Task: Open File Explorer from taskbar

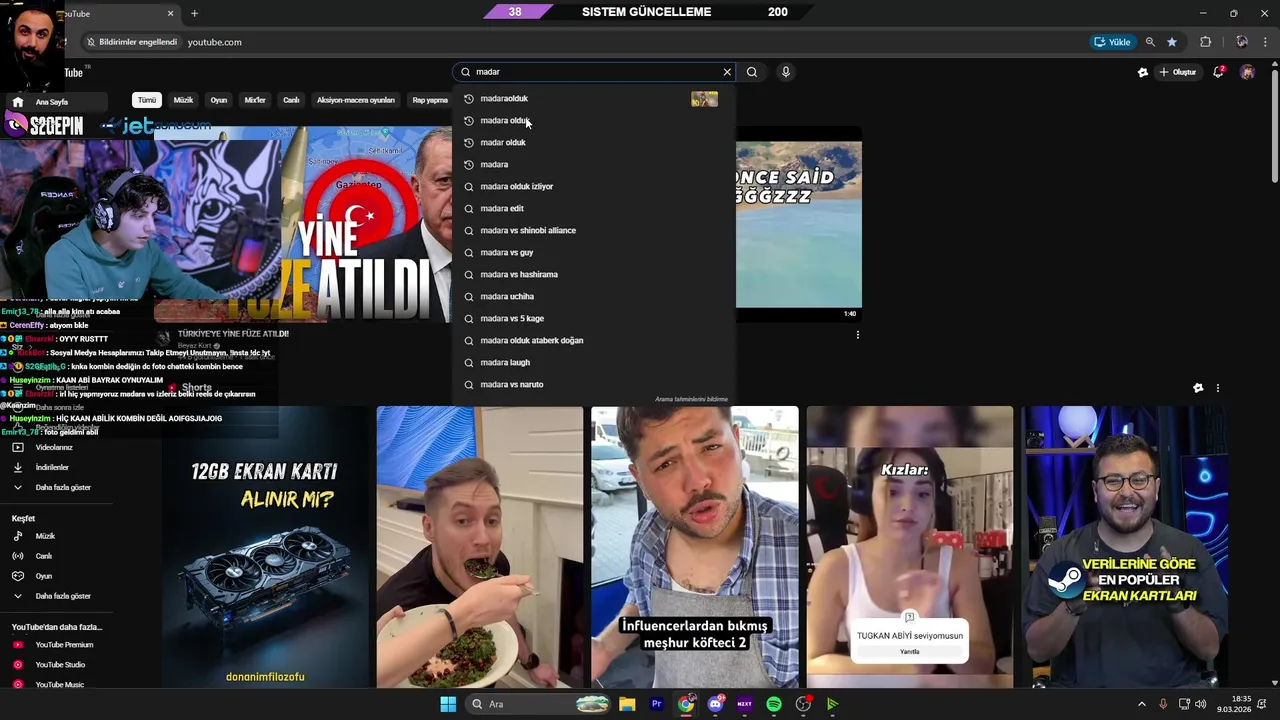Action: pyautogui.click(x=627, y=704)
